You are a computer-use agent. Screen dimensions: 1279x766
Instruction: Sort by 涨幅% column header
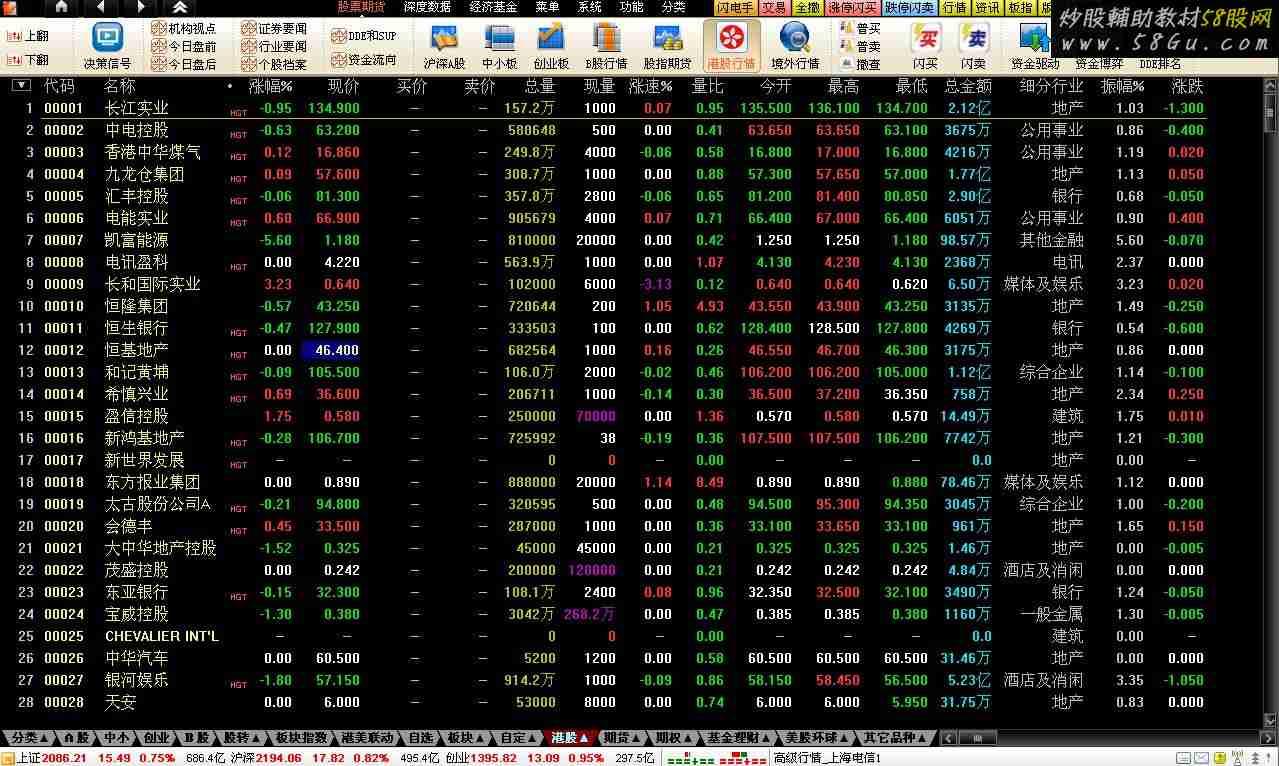(x=270, y=87)
